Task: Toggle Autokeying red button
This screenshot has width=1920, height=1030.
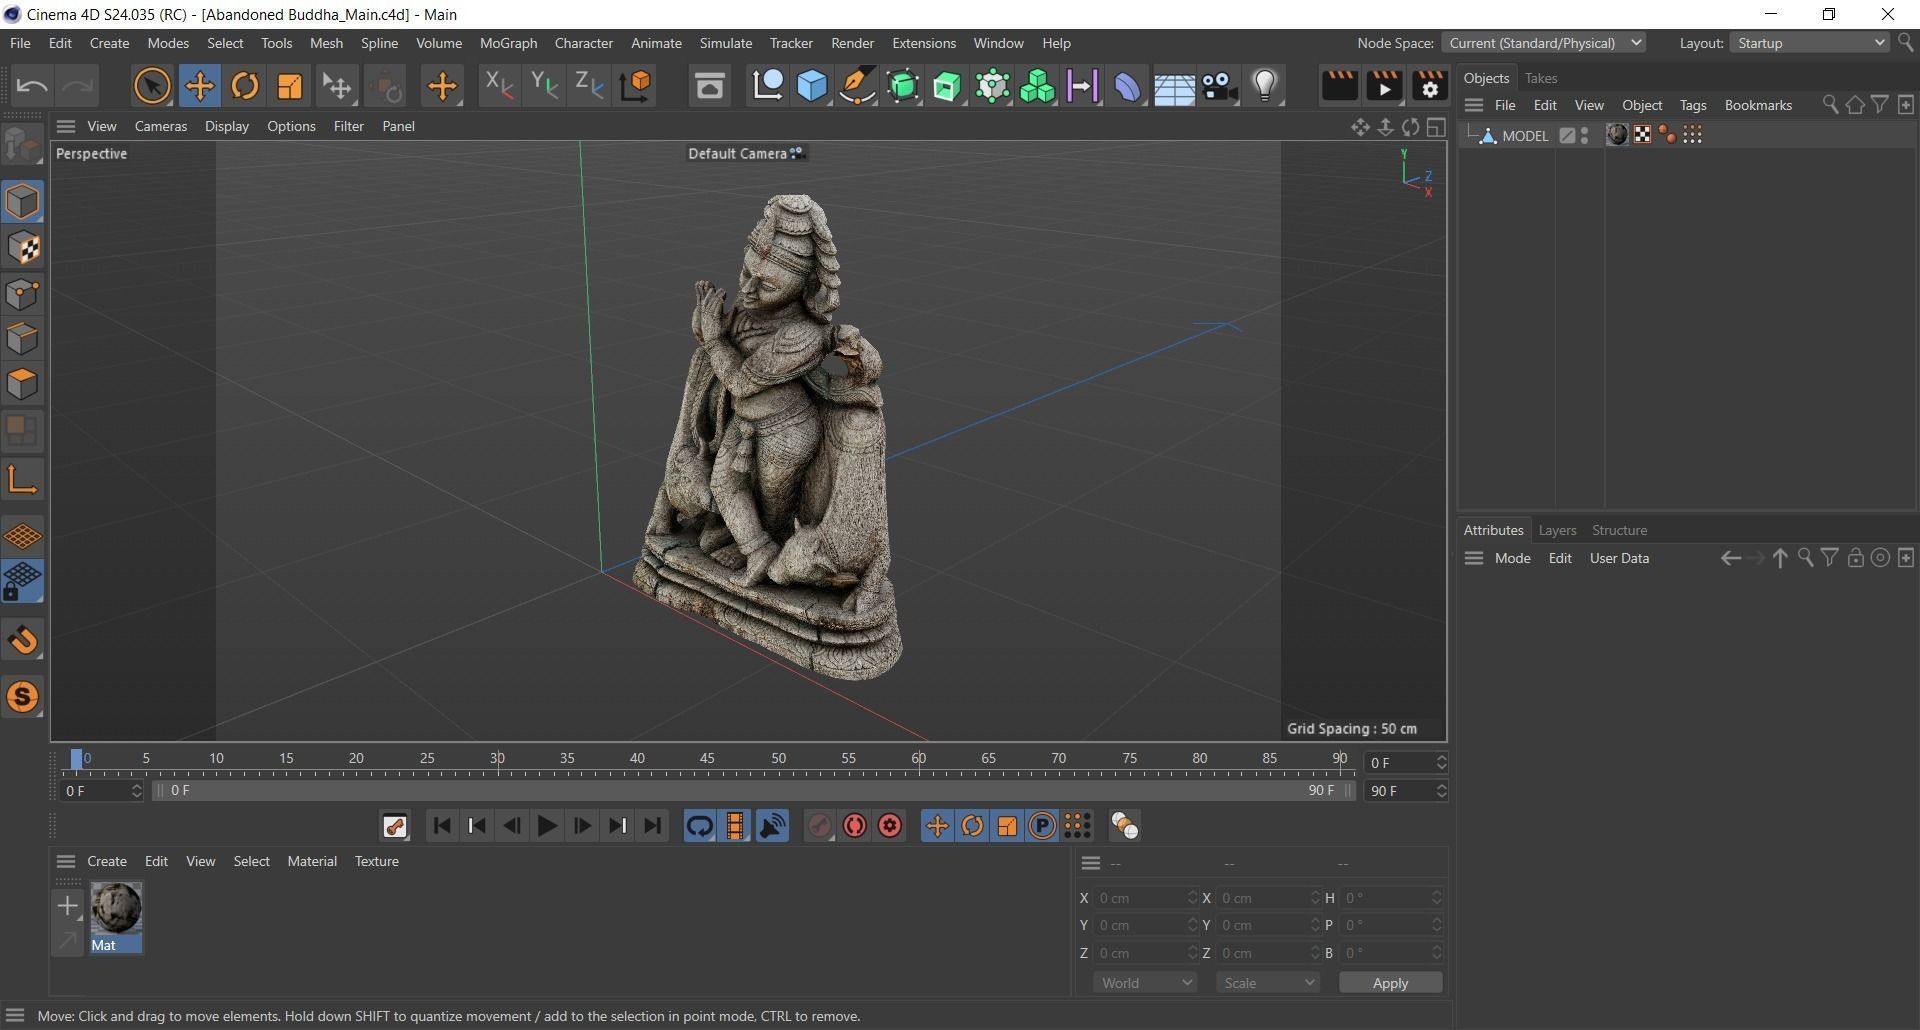Action: (855, 826)
